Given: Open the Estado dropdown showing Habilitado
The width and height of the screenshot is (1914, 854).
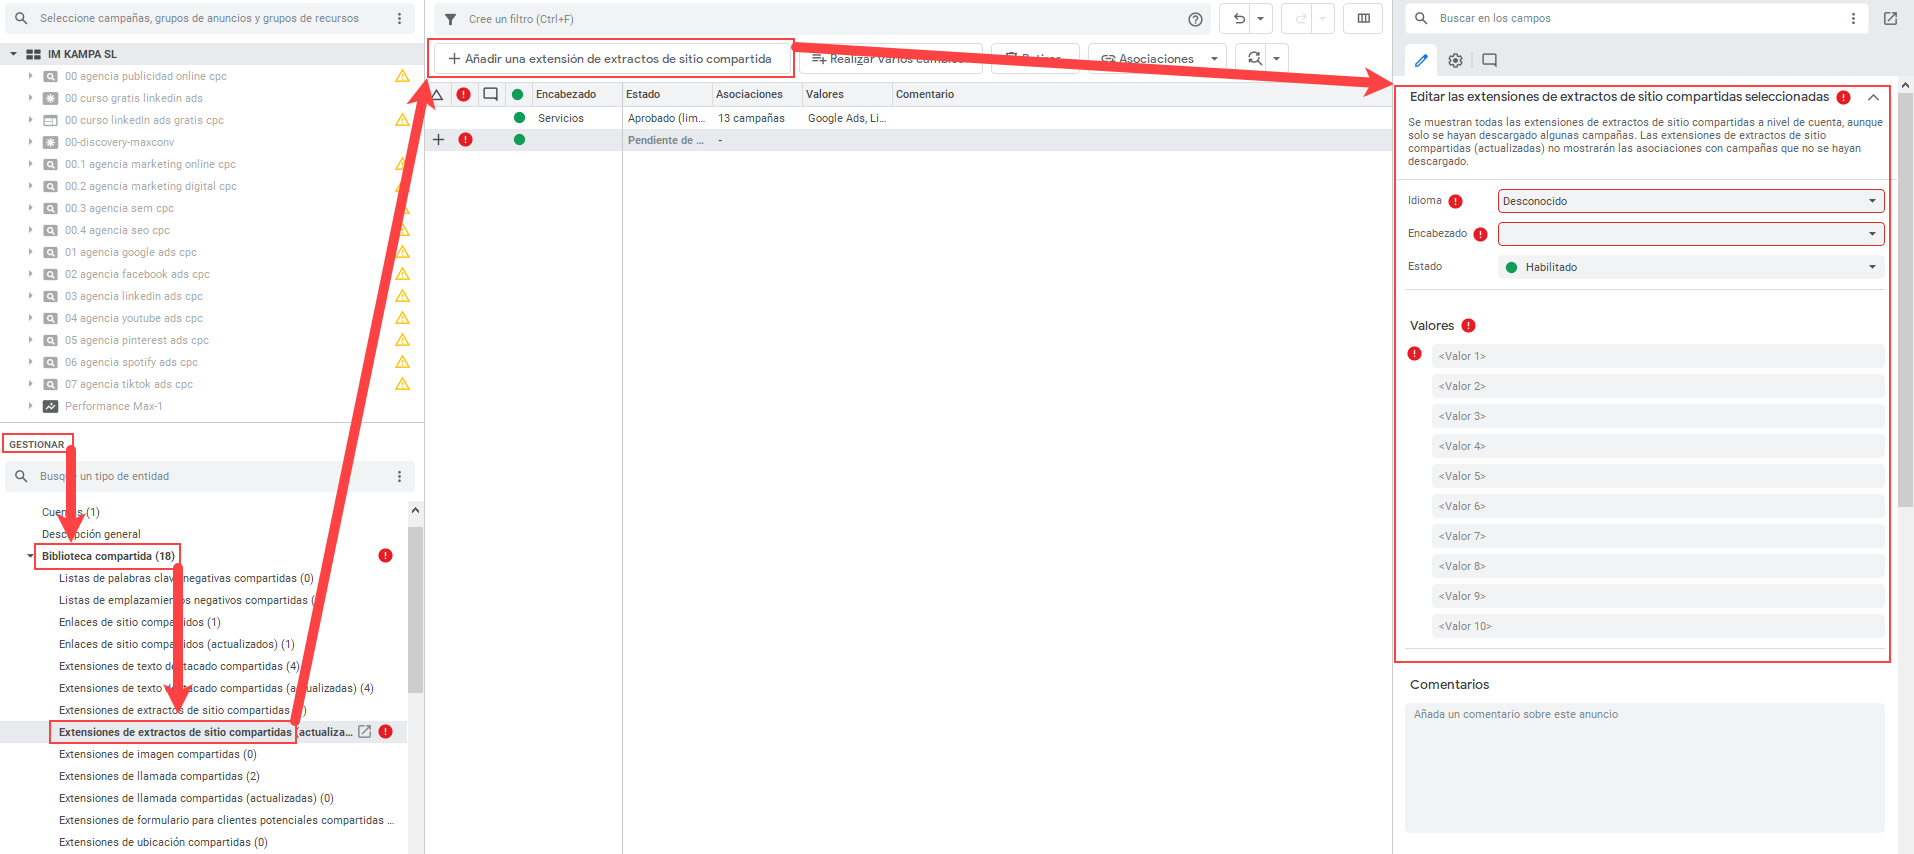Looking at the screenshot, I should click(1690, 267).
